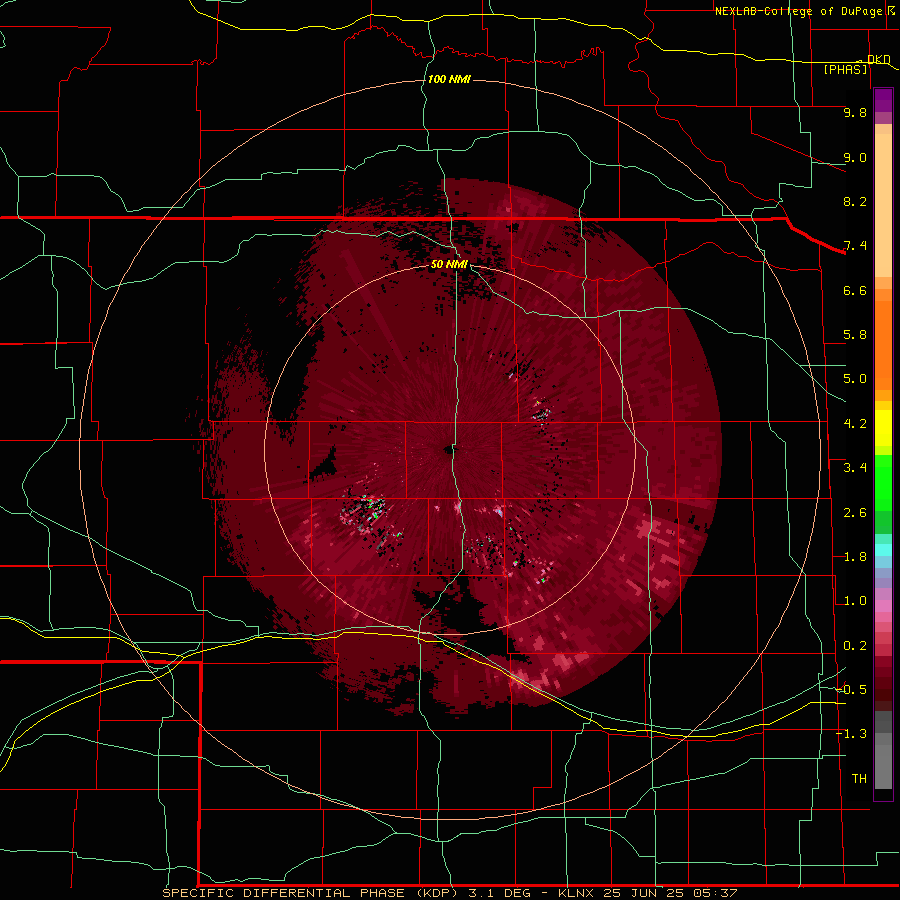The height and width of the screenshot is (900, 900).
Task: Click the KLNX radar site at center
Action: pyautogui.click(x=449, y=450)
